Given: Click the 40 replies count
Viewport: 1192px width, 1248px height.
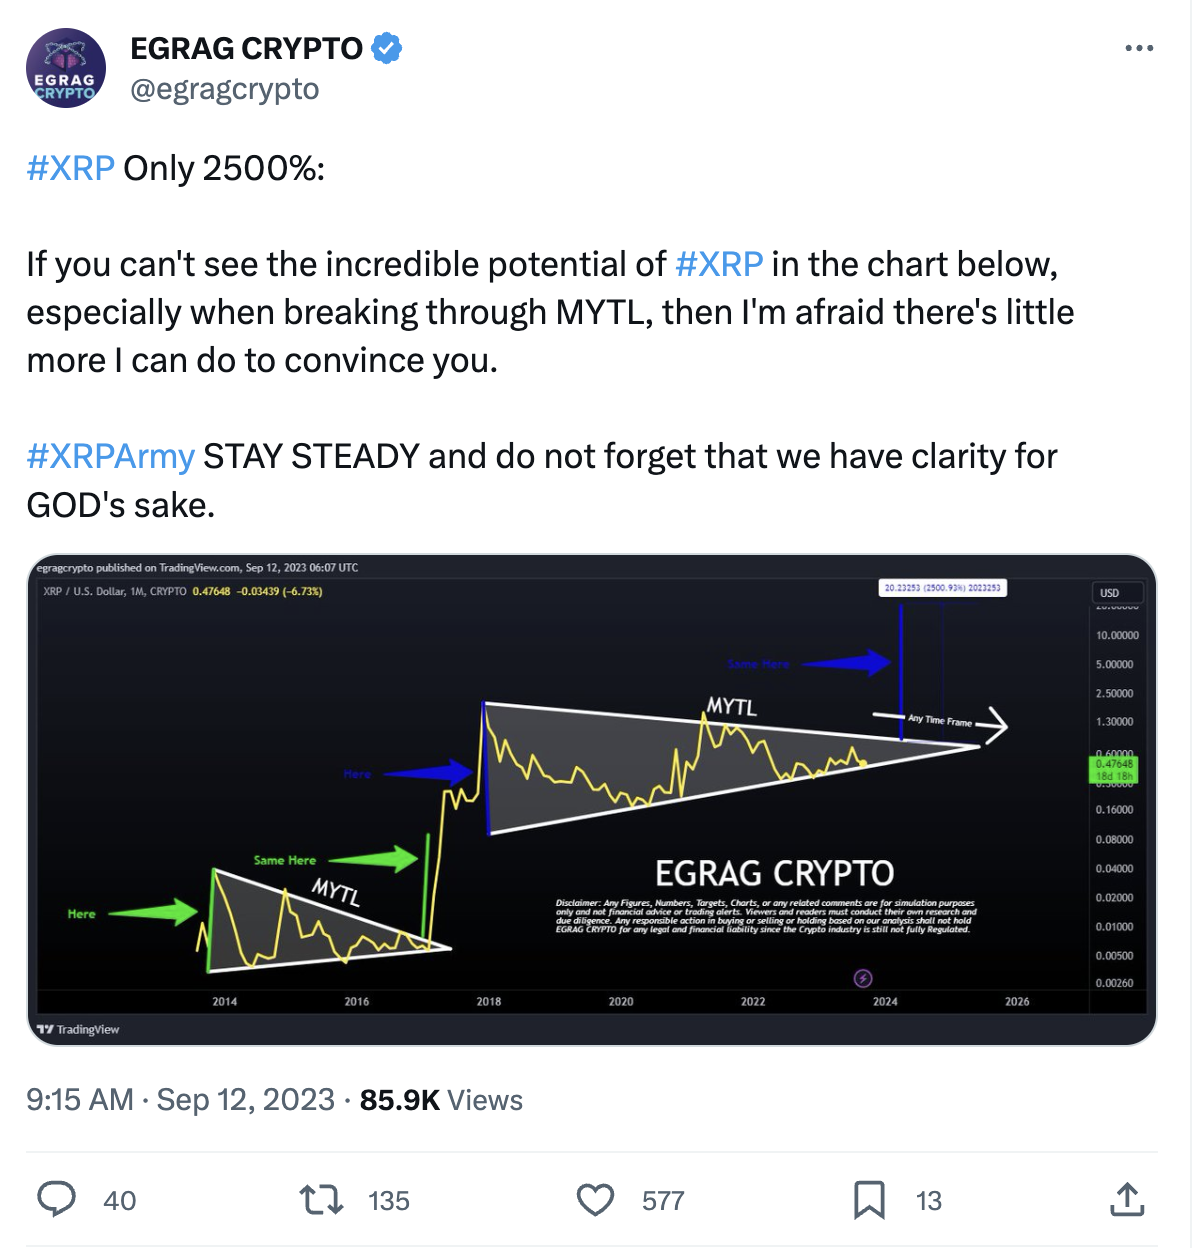Looking at the screenshot, I should click(120, 1200).
